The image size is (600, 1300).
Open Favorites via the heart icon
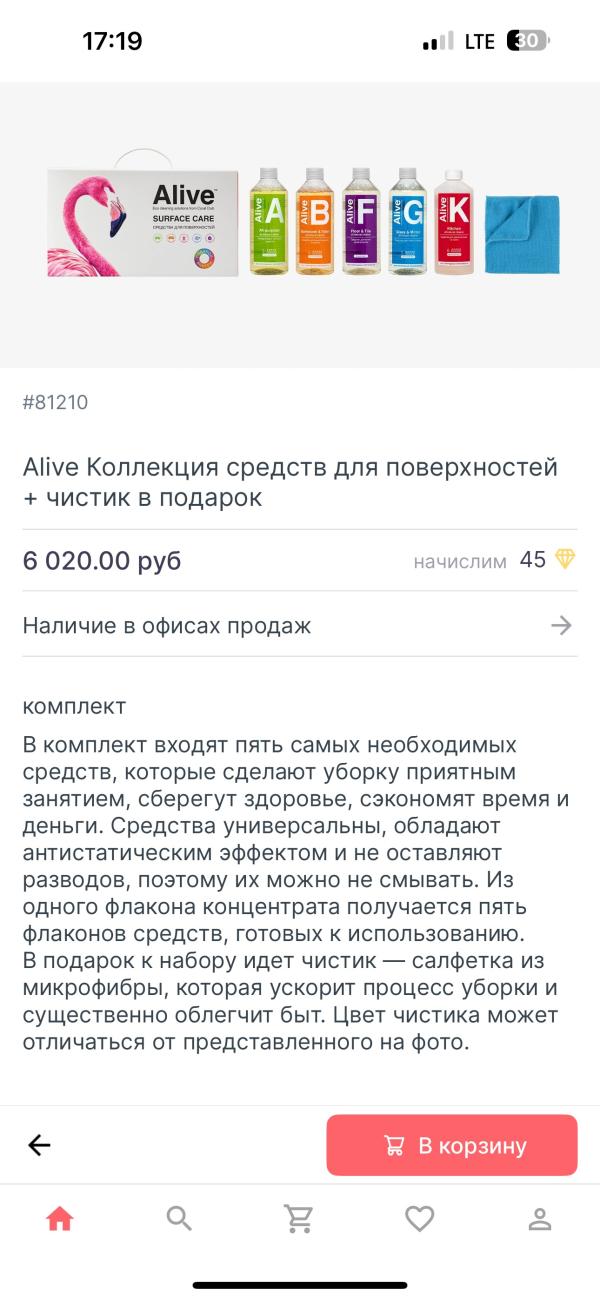click(x=419, y=1219)
